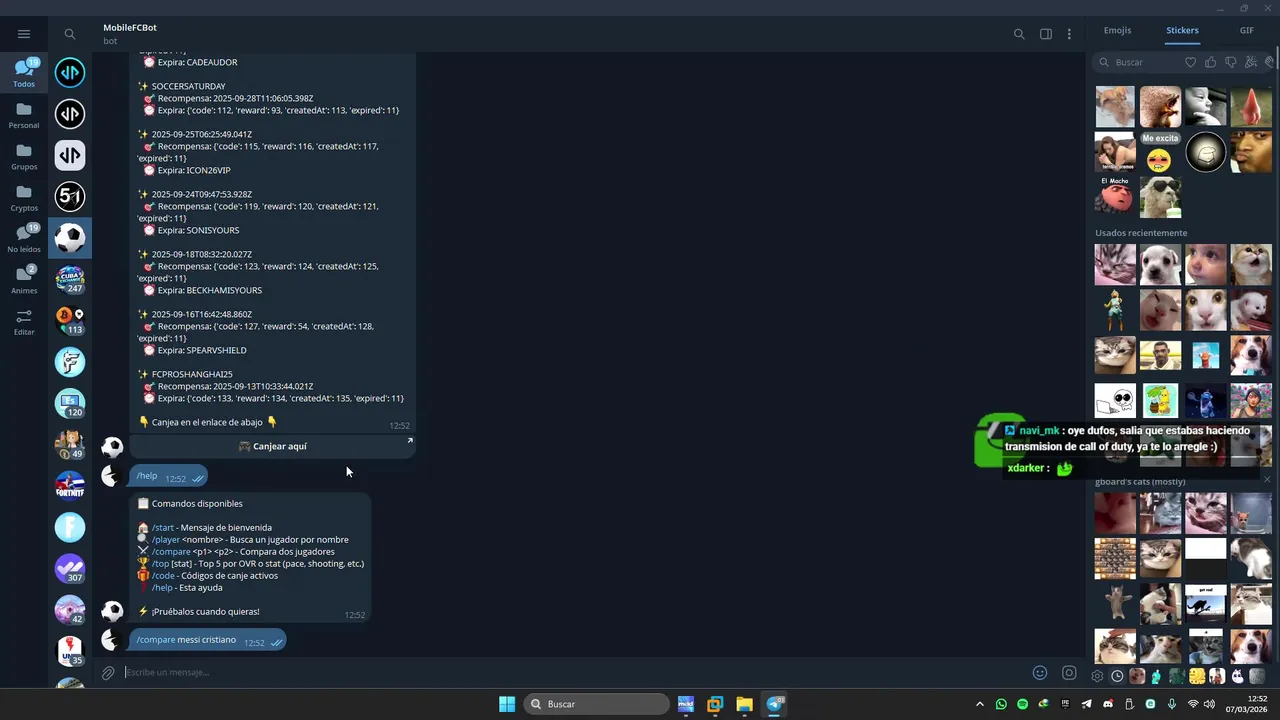The height and width of the screenshot is (720, 1280).
Task: Open the three-dot chat options menu
Action: coord(1069,34)
